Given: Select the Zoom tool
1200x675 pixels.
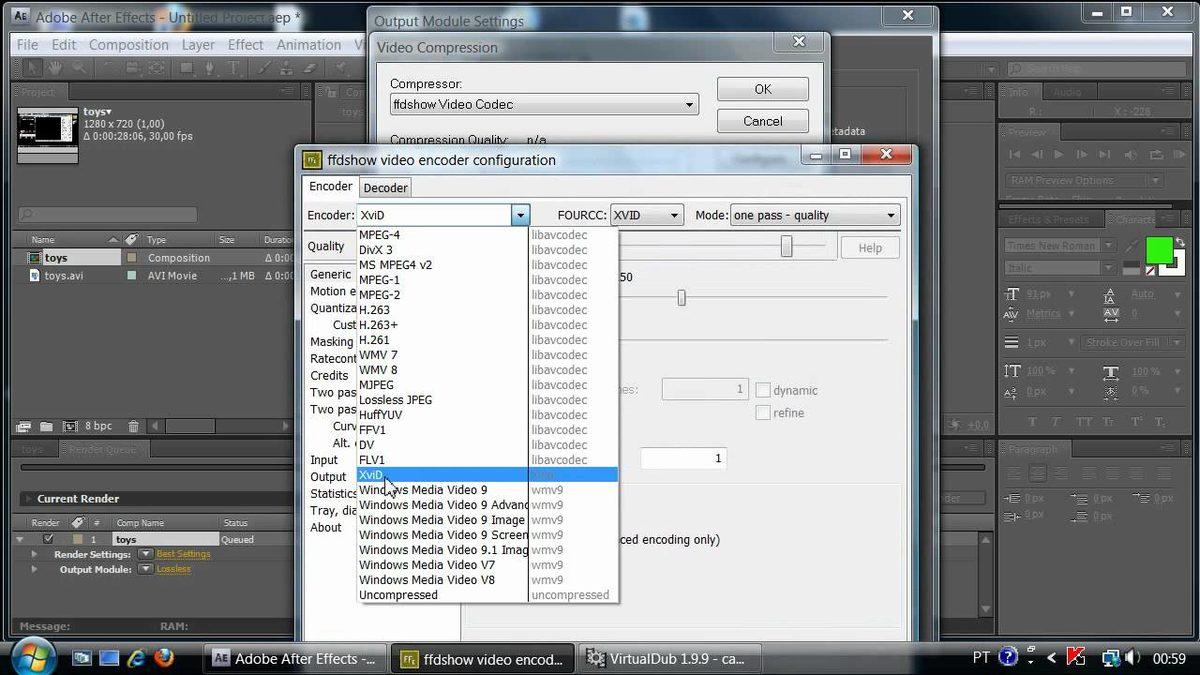Looking at the screenshot, I should pyautogui.click(x=78, y=68).
